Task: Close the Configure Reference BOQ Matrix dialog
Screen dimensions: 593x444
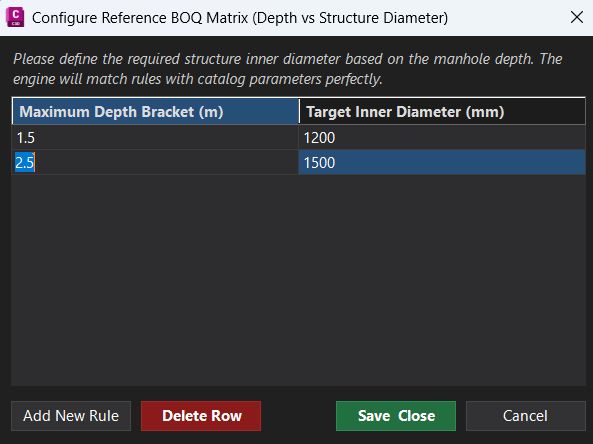Action: coord(576,17)
